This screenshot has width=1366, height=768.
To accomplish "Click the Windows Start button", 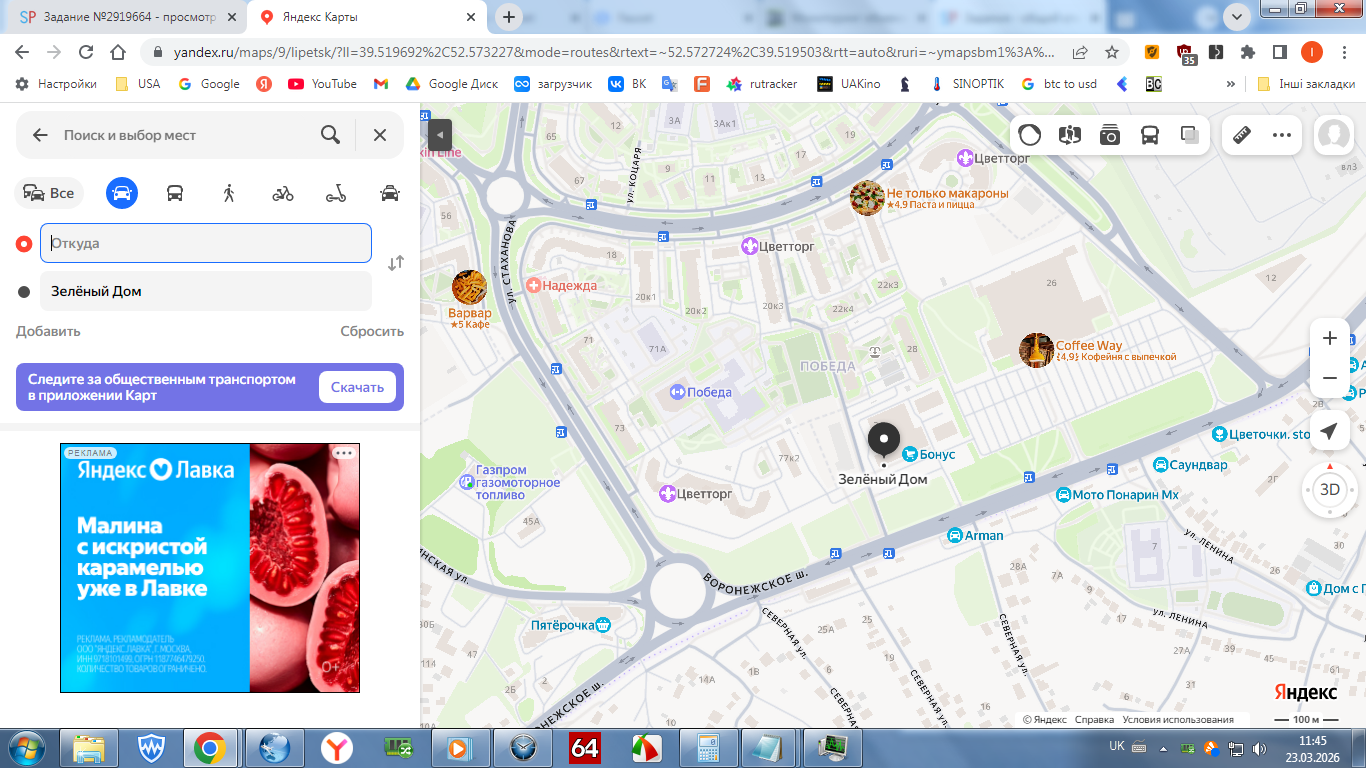I will [x=27, y=747].
